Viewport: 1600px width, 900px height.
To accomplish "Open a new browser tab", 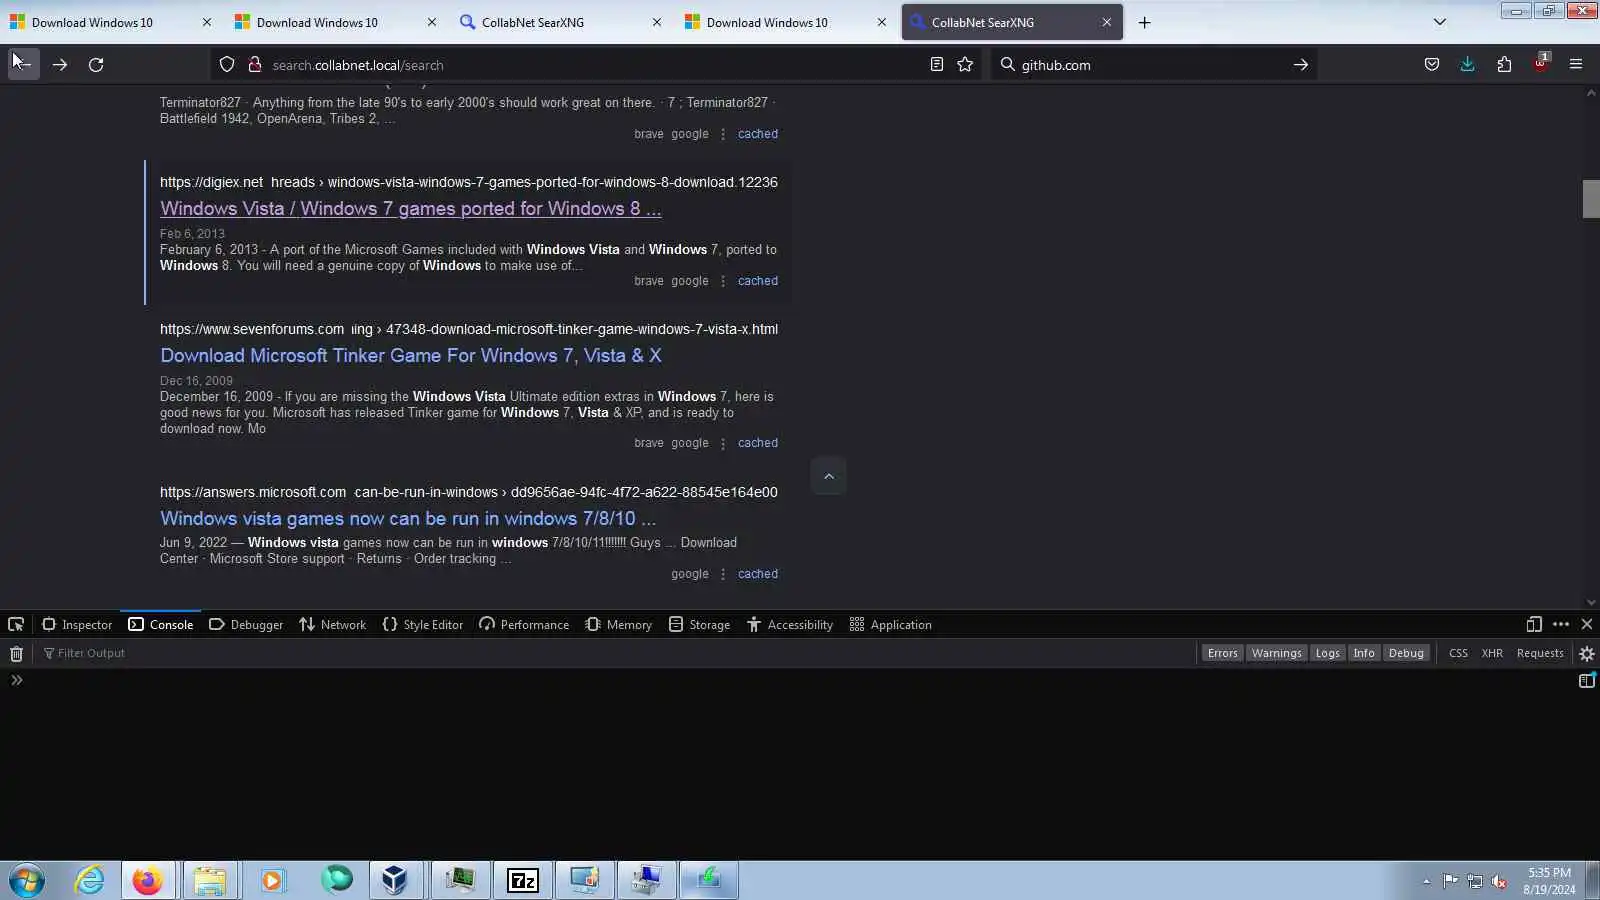I will 1145,22.
